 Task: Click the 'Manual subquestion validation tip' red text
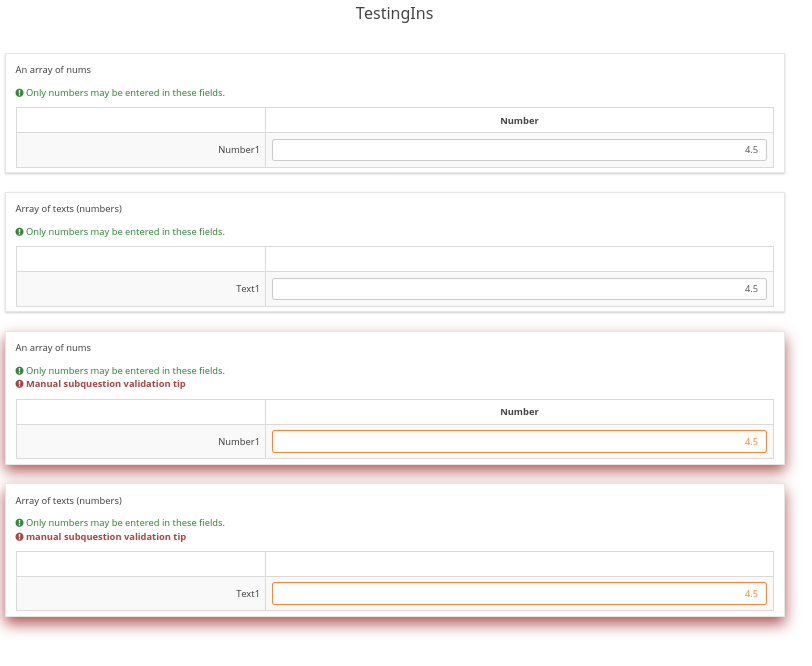coord(105,384)
